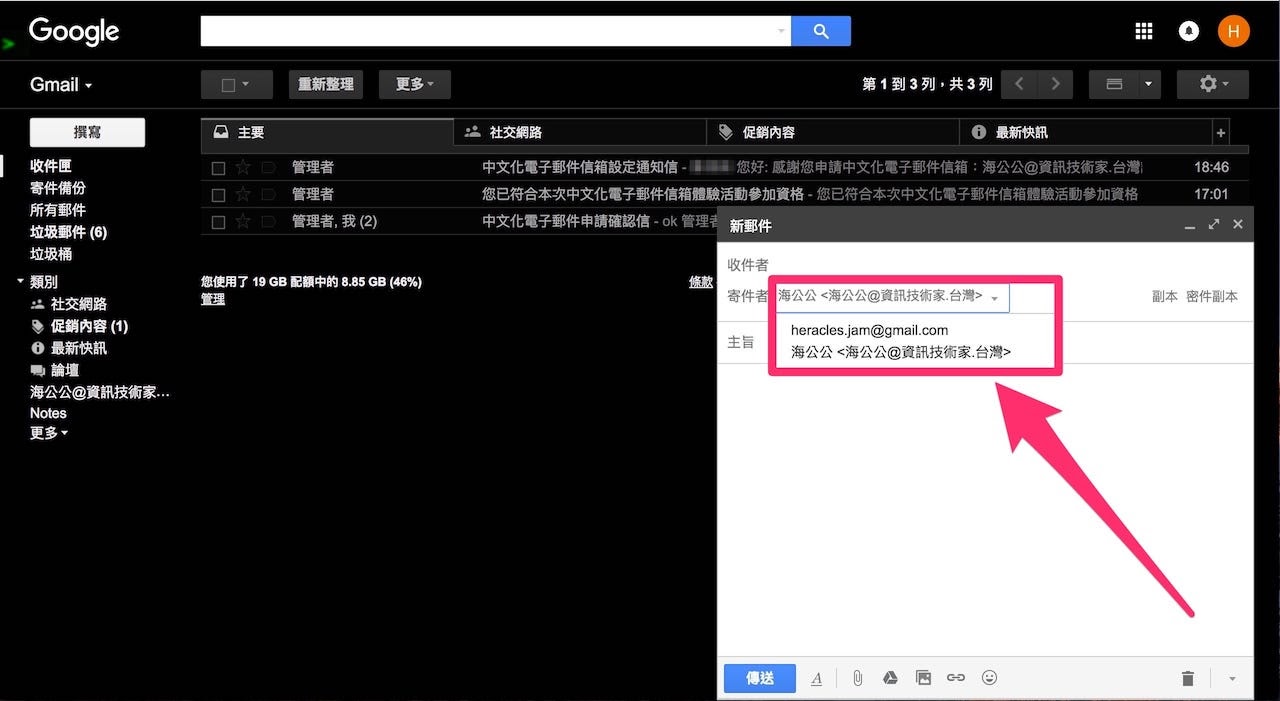Show text formatting options
1280x701 pixels.
[816, 677]
